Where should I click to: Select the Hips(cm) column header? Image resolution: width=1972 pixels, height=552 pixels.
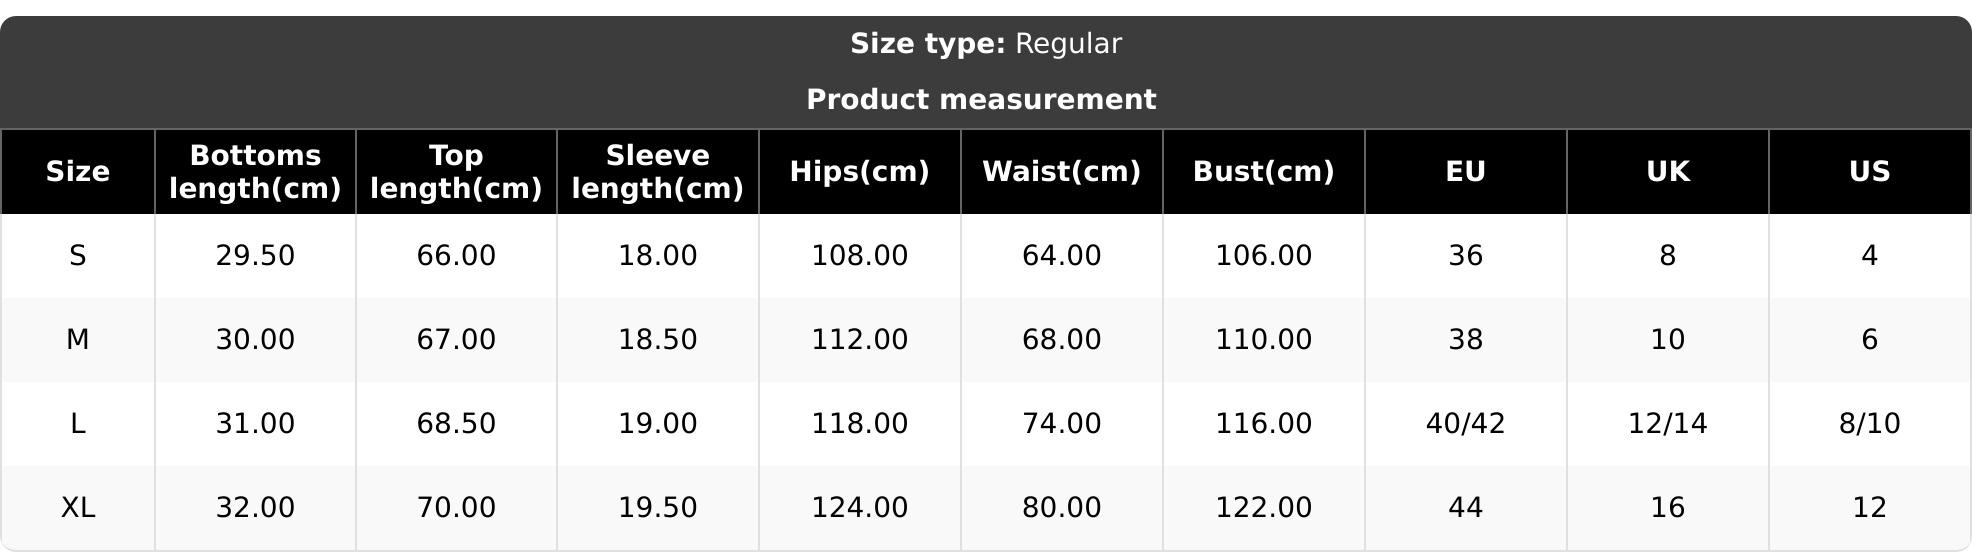pyautogui.click(x=860, y=172)
